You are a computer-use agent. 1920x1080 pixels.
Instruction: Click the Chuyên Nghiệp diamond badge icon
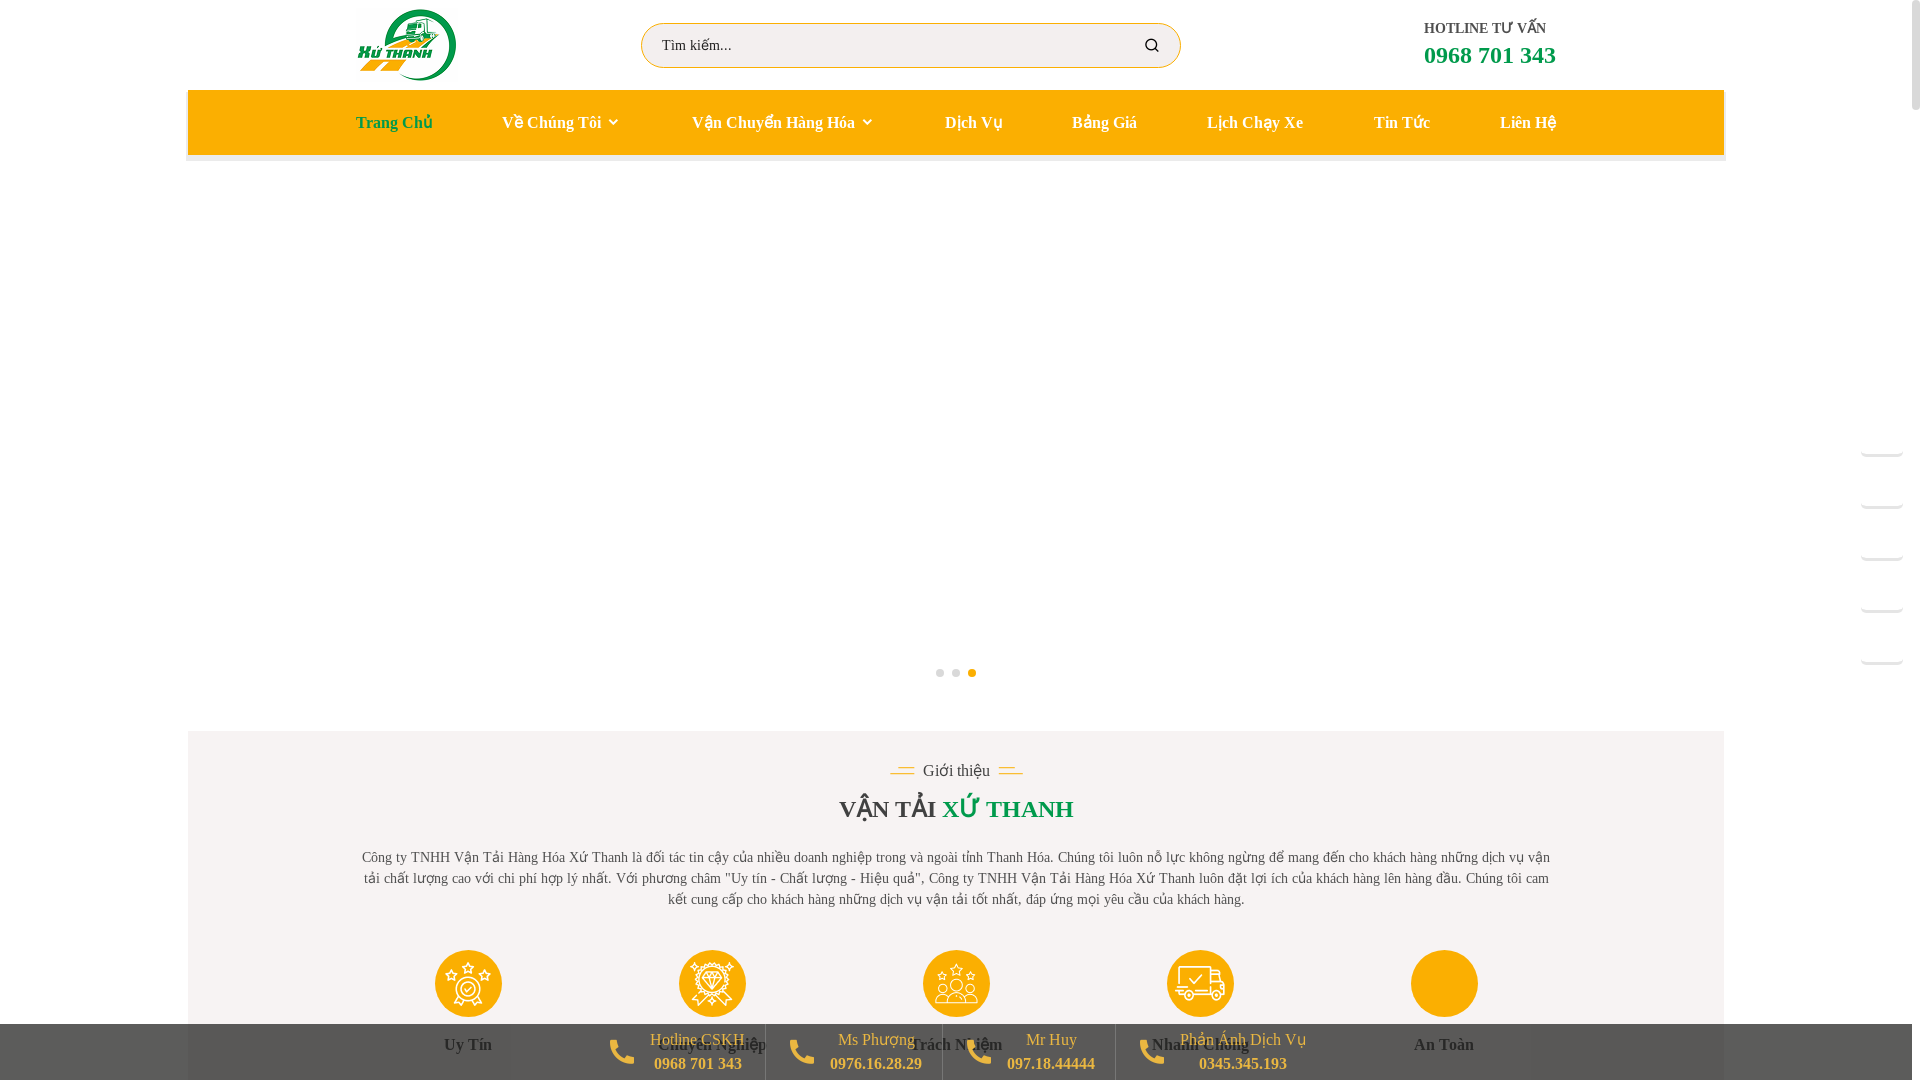tap(712, 984)
